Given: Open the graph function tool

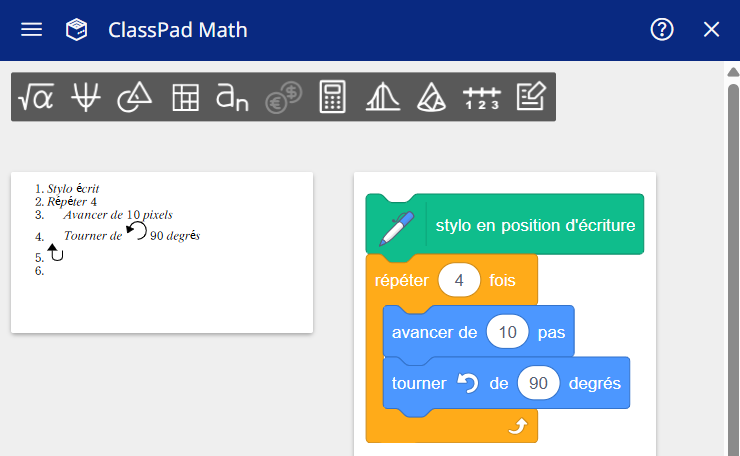Looking at the screenshot, I should pyautogui.click(x=86, y=97).
